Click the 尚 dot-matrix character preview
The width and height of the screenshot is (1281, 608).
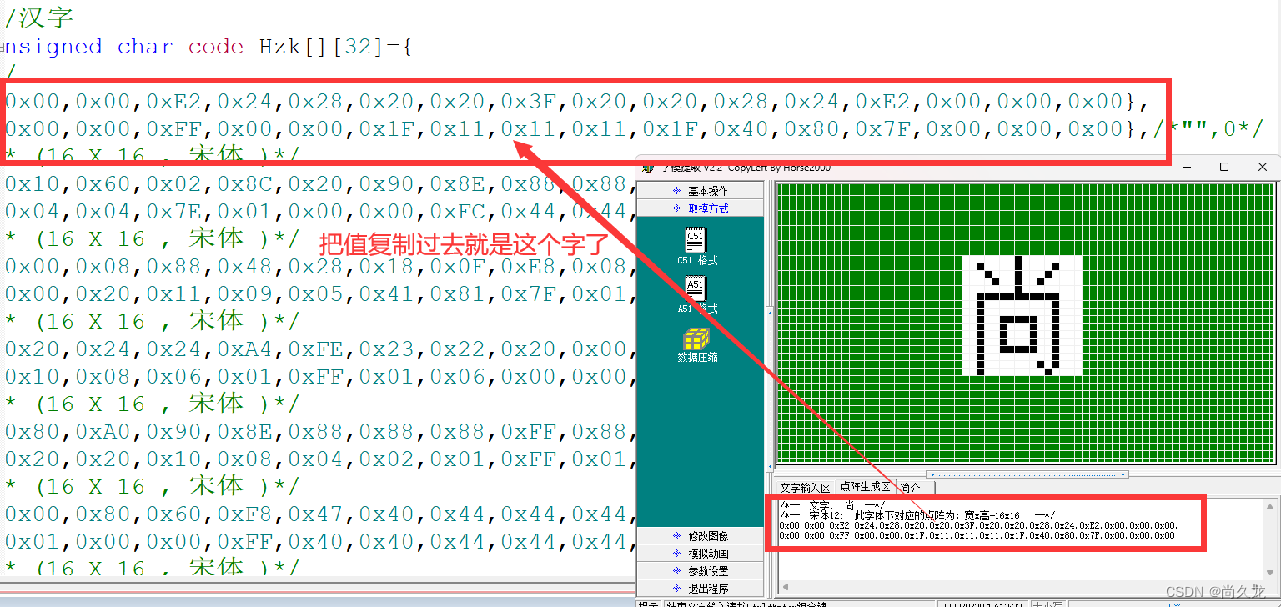coord(1022,315)
